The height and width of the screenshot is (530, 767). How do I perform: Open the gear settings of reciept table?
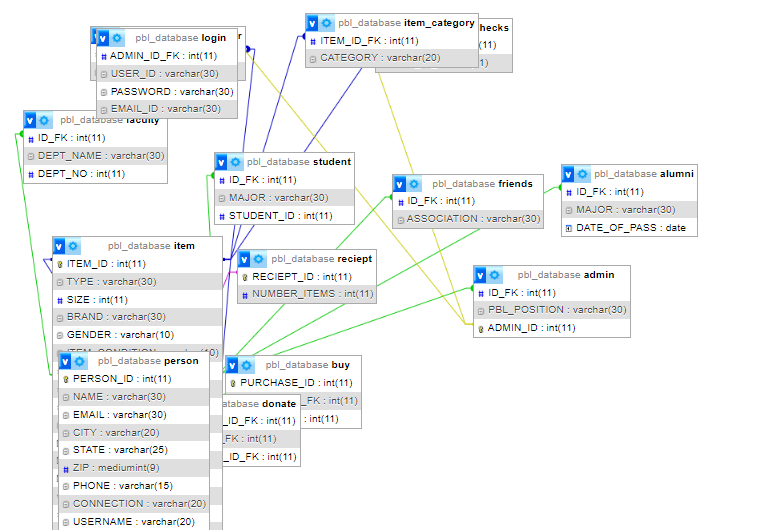click(x=258, y=259)
